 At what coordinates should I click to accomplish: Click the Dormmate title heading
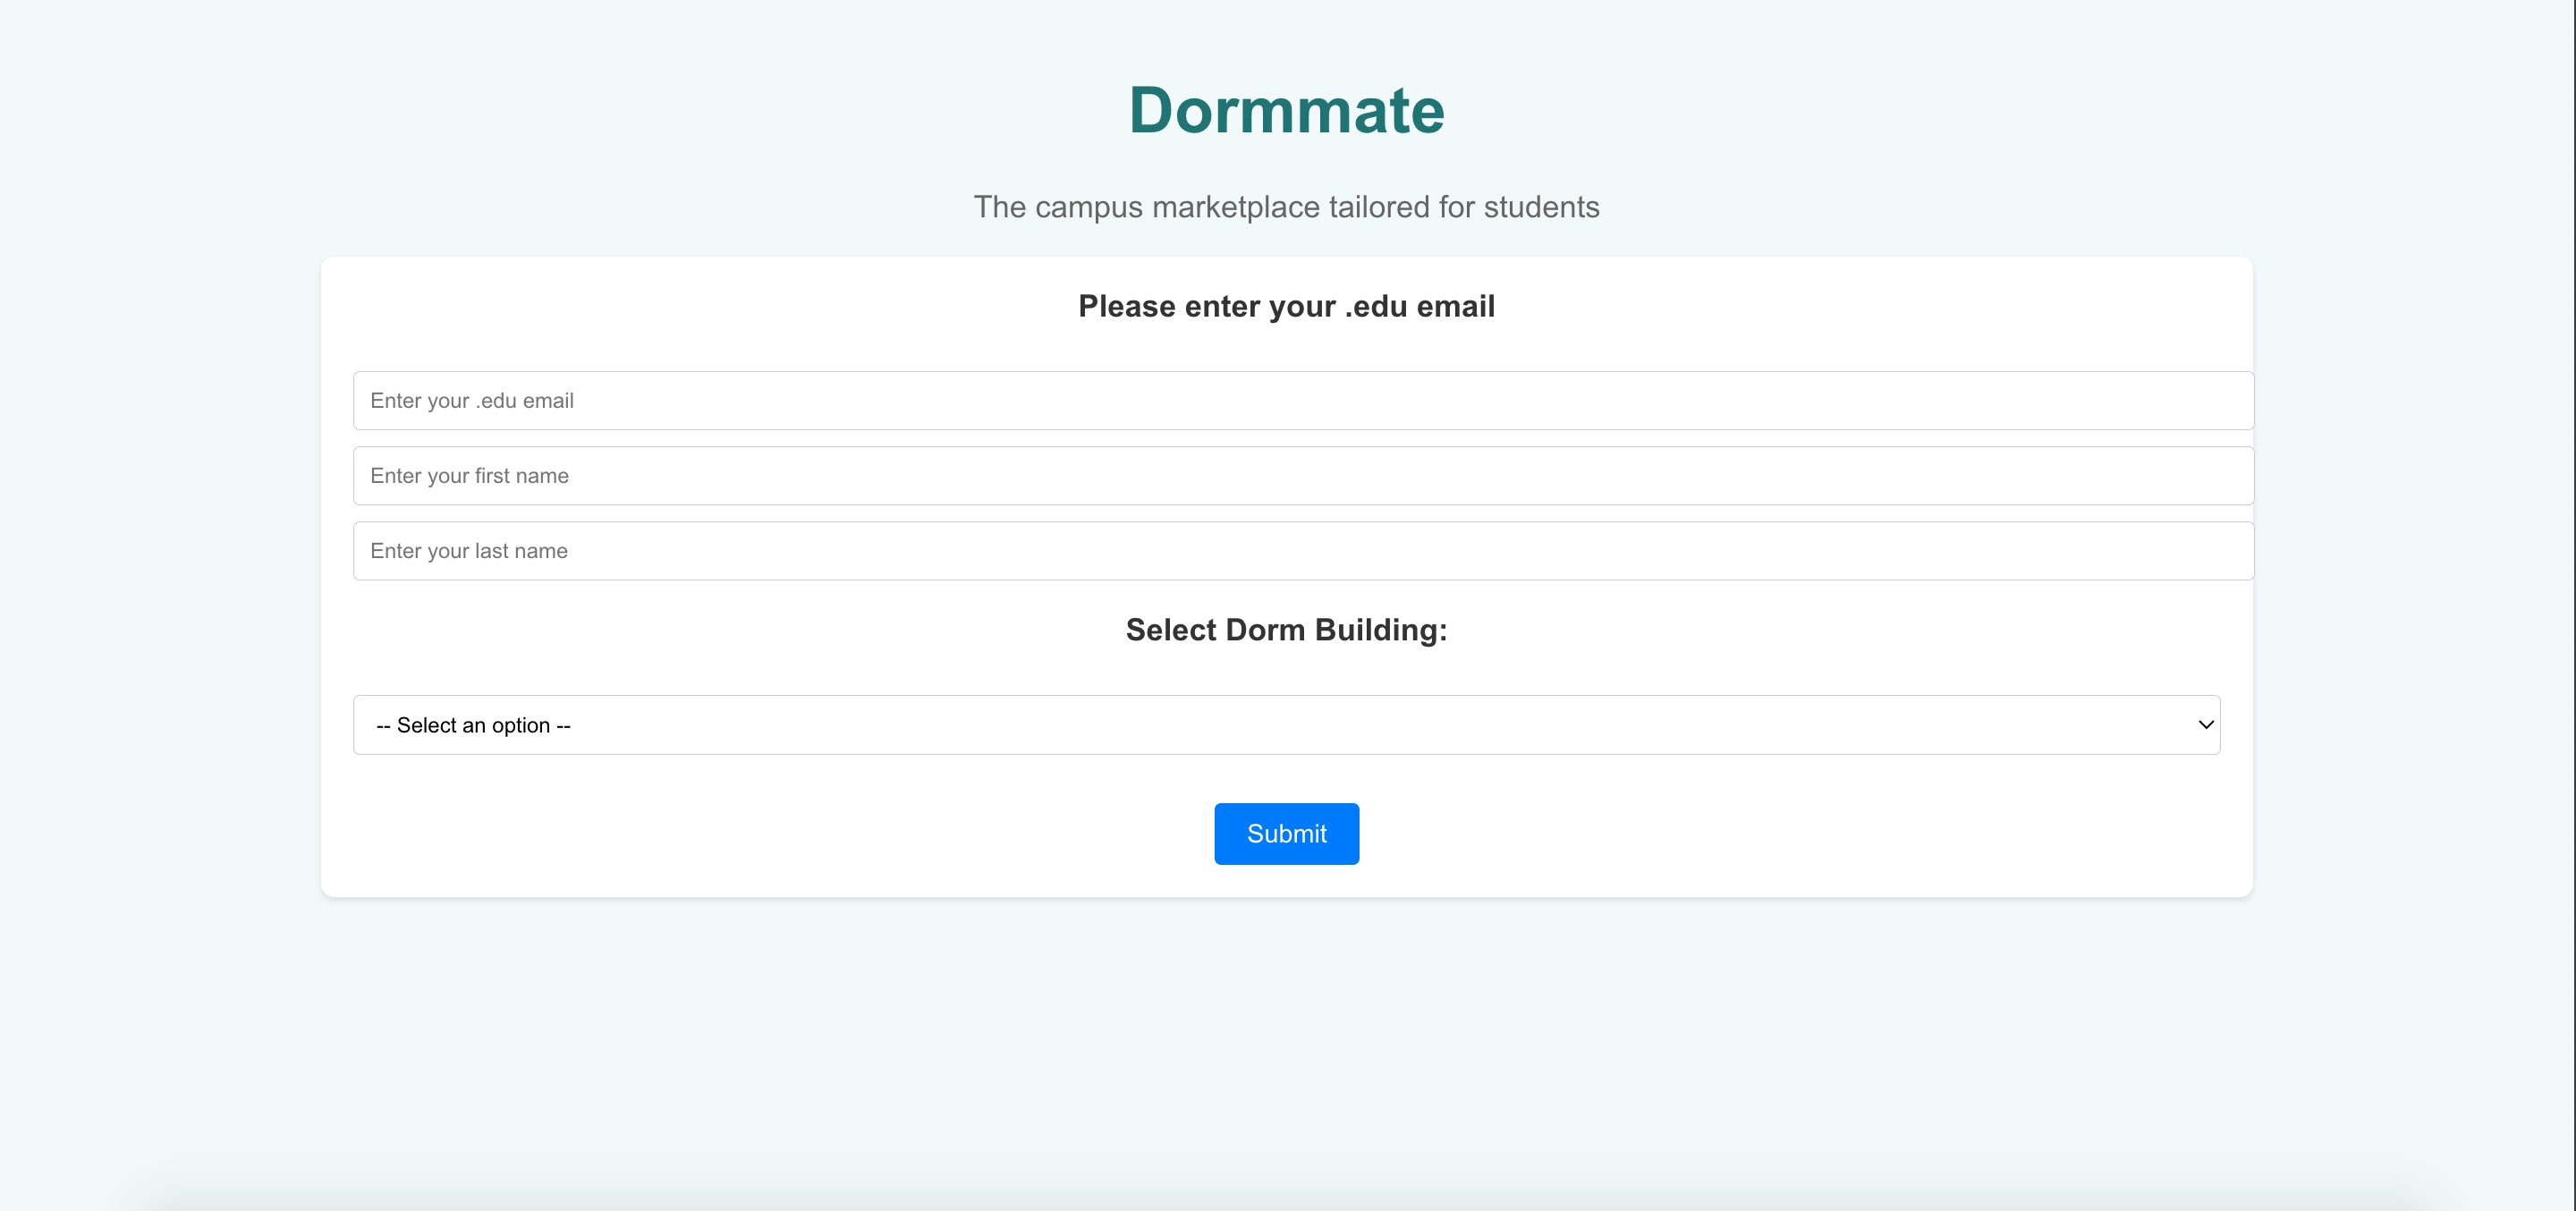coord(1286,110)
